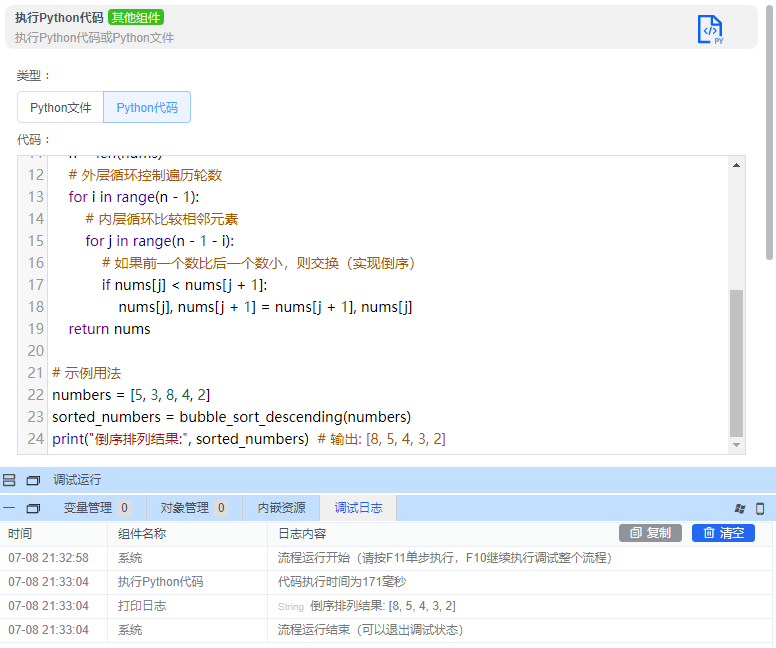Click the 组件名称 column header
Image resolution: width=776 pixels, height=648 pixels.
coord(142,534)
